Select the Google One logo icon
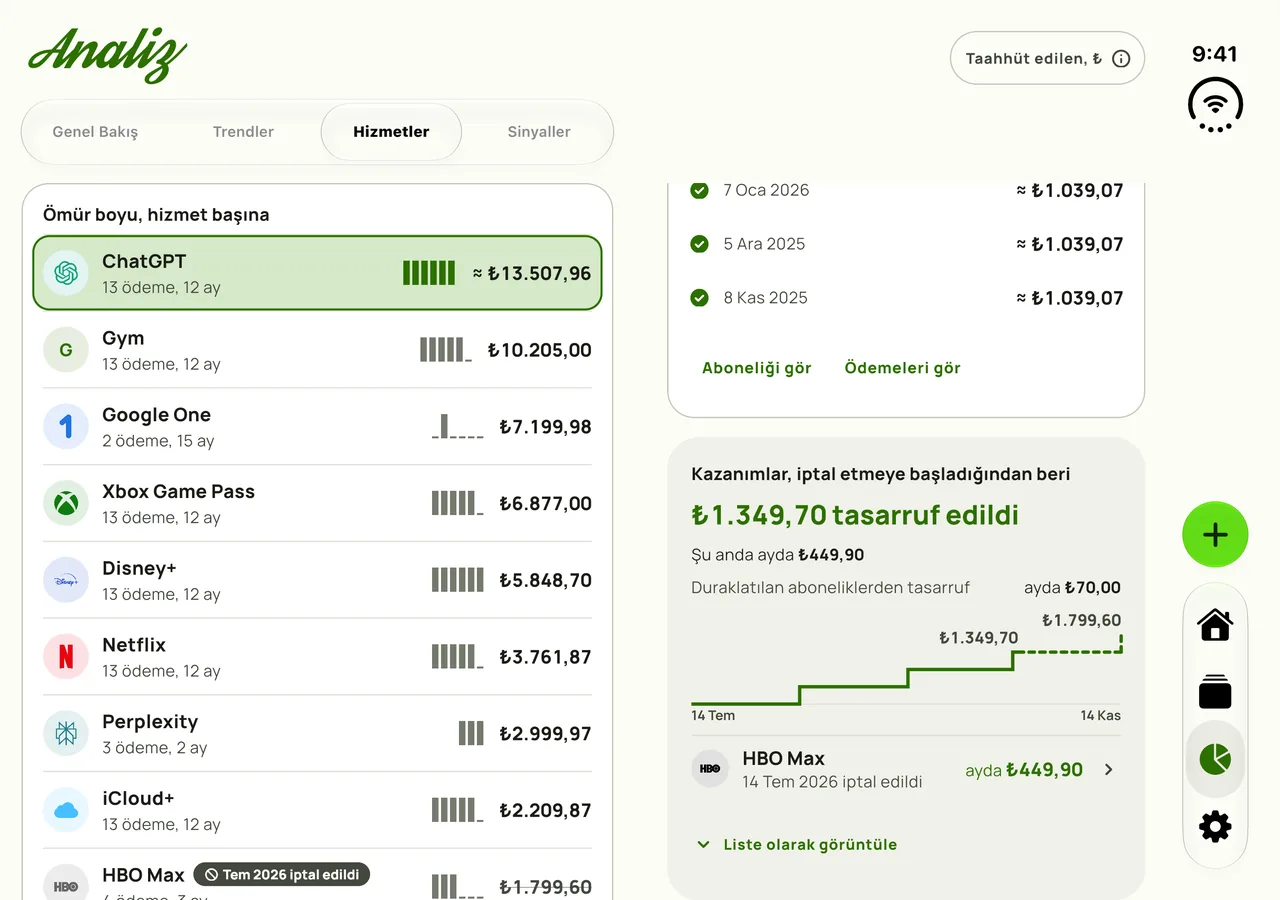 pyautogui.click(x=66, y=427)
